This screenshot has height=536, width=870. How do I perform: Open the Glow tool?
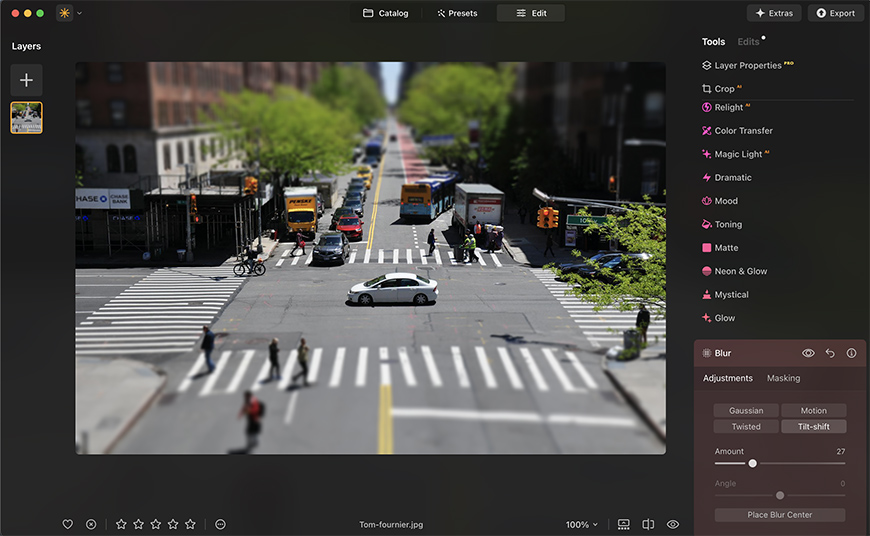pos(719,318)
